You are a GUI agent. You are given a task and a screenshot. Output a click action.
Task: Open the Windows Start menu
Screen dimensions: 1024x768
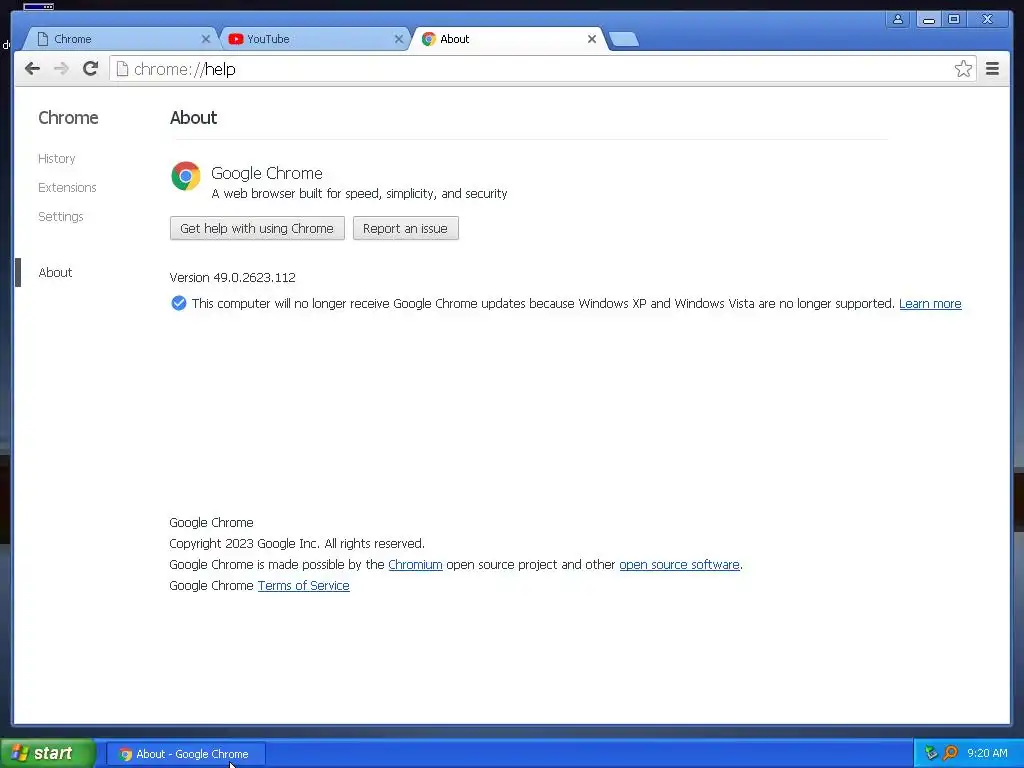pyautogui.click(x=47, y=753)
